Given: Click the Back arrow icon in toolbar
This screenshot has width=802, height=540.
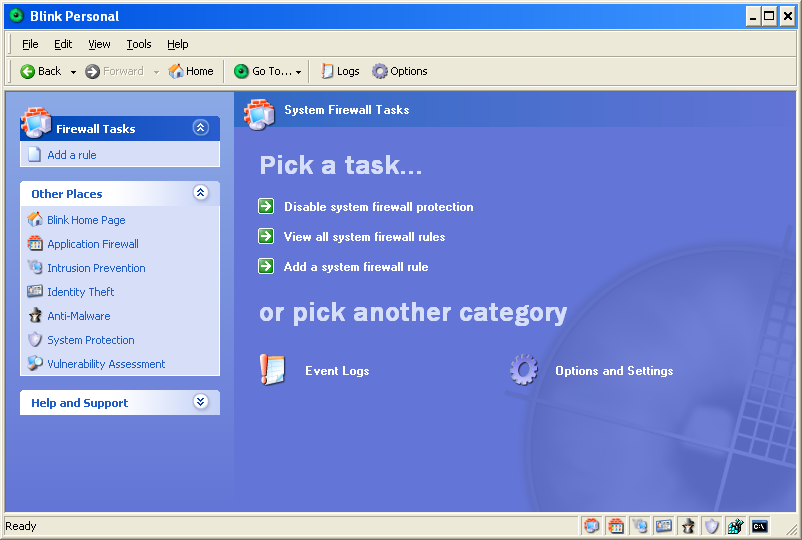Looking at the screenshot, I should [x=27, y=72].
